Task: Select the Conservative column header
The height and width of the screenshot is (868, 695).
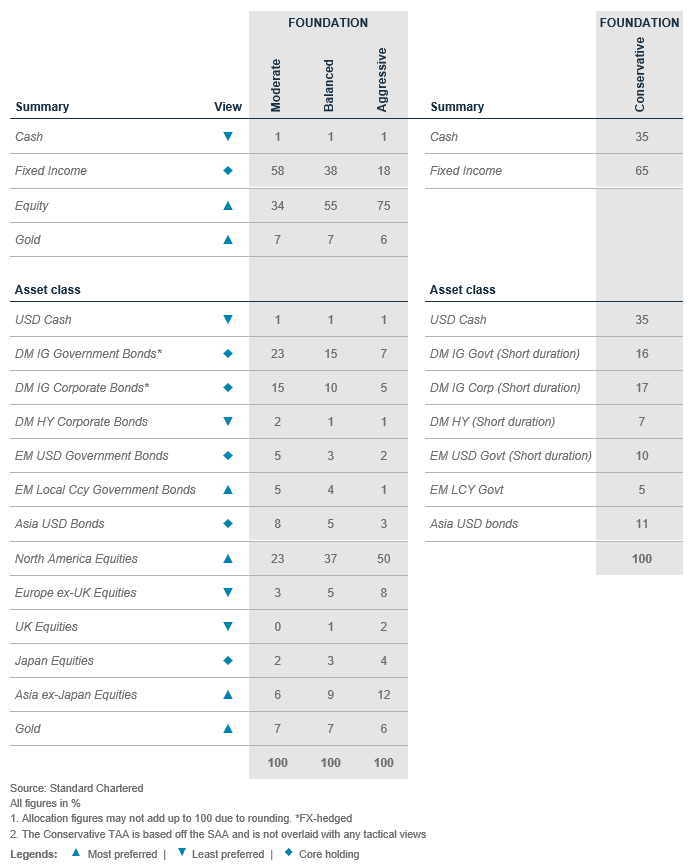Action: (640, 74)
